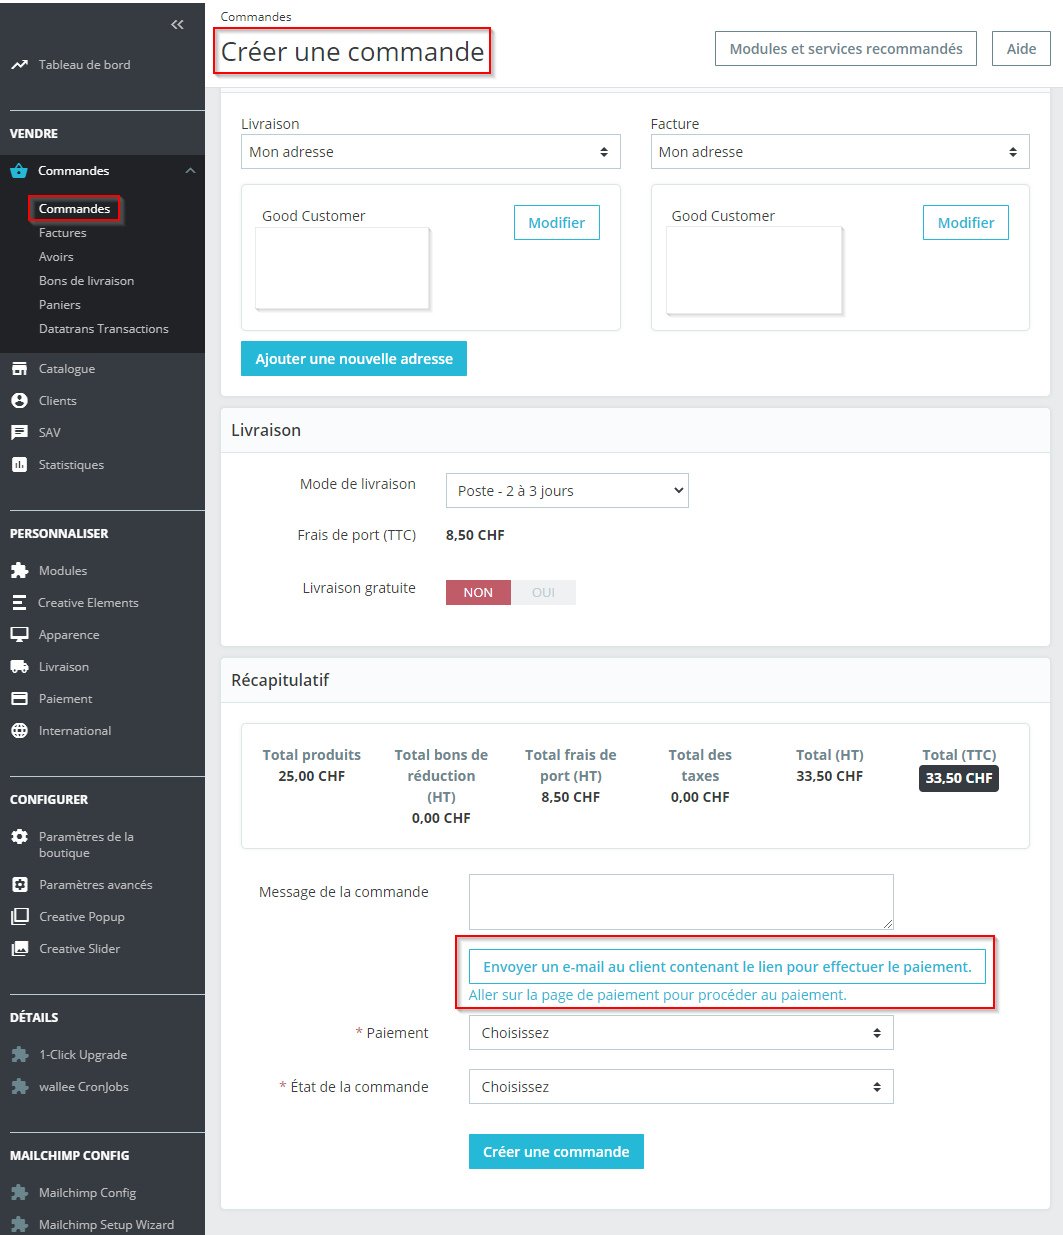Collapse the Commandes menu section chevron

(190, 171)
